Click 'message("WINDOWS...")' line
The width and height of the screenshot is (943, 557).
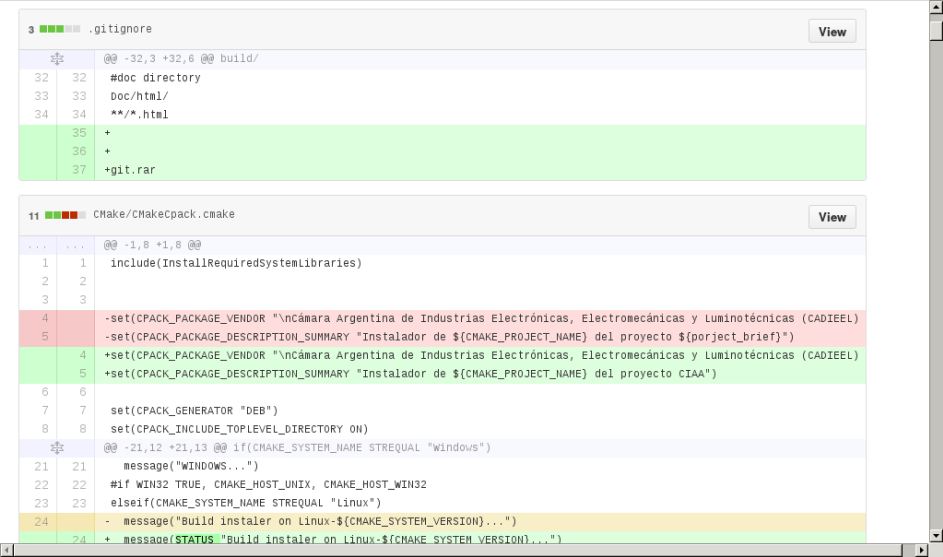pyautogui.click(x=480, y=467)
